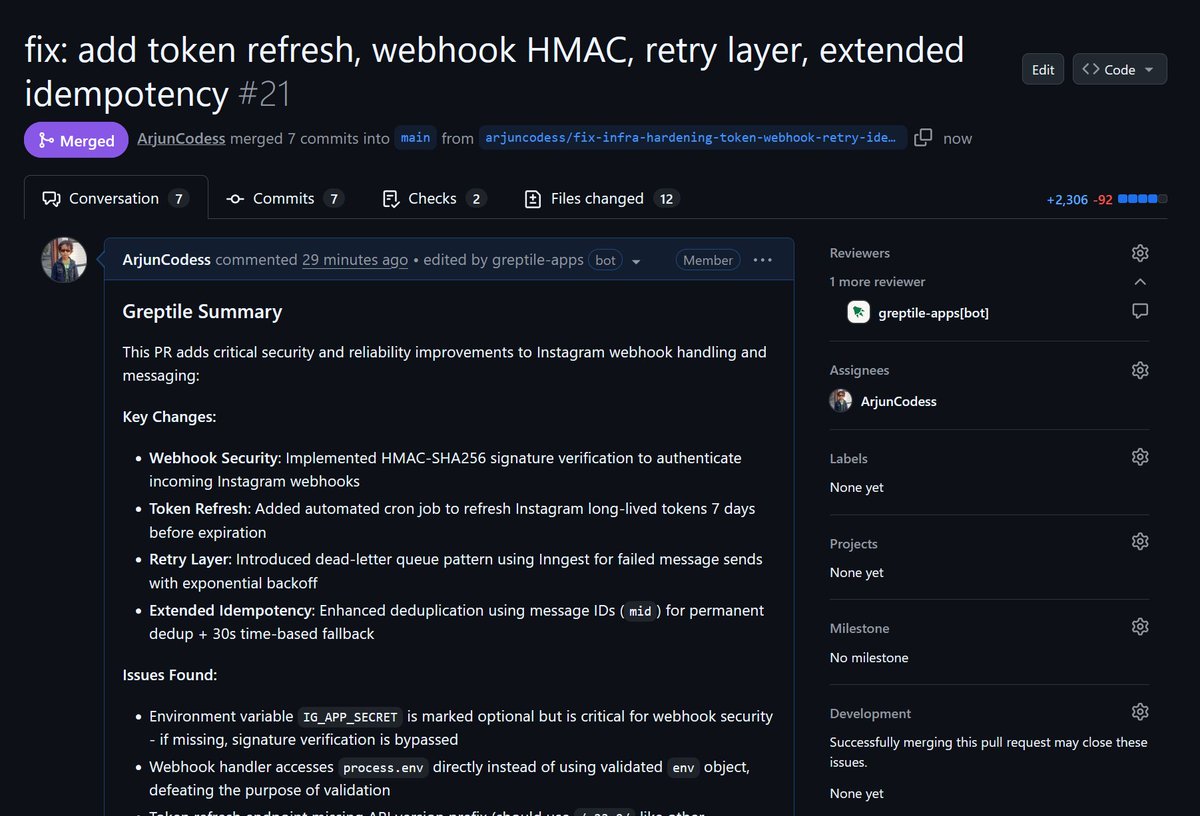Click 'None yet' under Labels
Image resolution: width=1200 pixels, height=816 pixels.
tap(857, 488)
